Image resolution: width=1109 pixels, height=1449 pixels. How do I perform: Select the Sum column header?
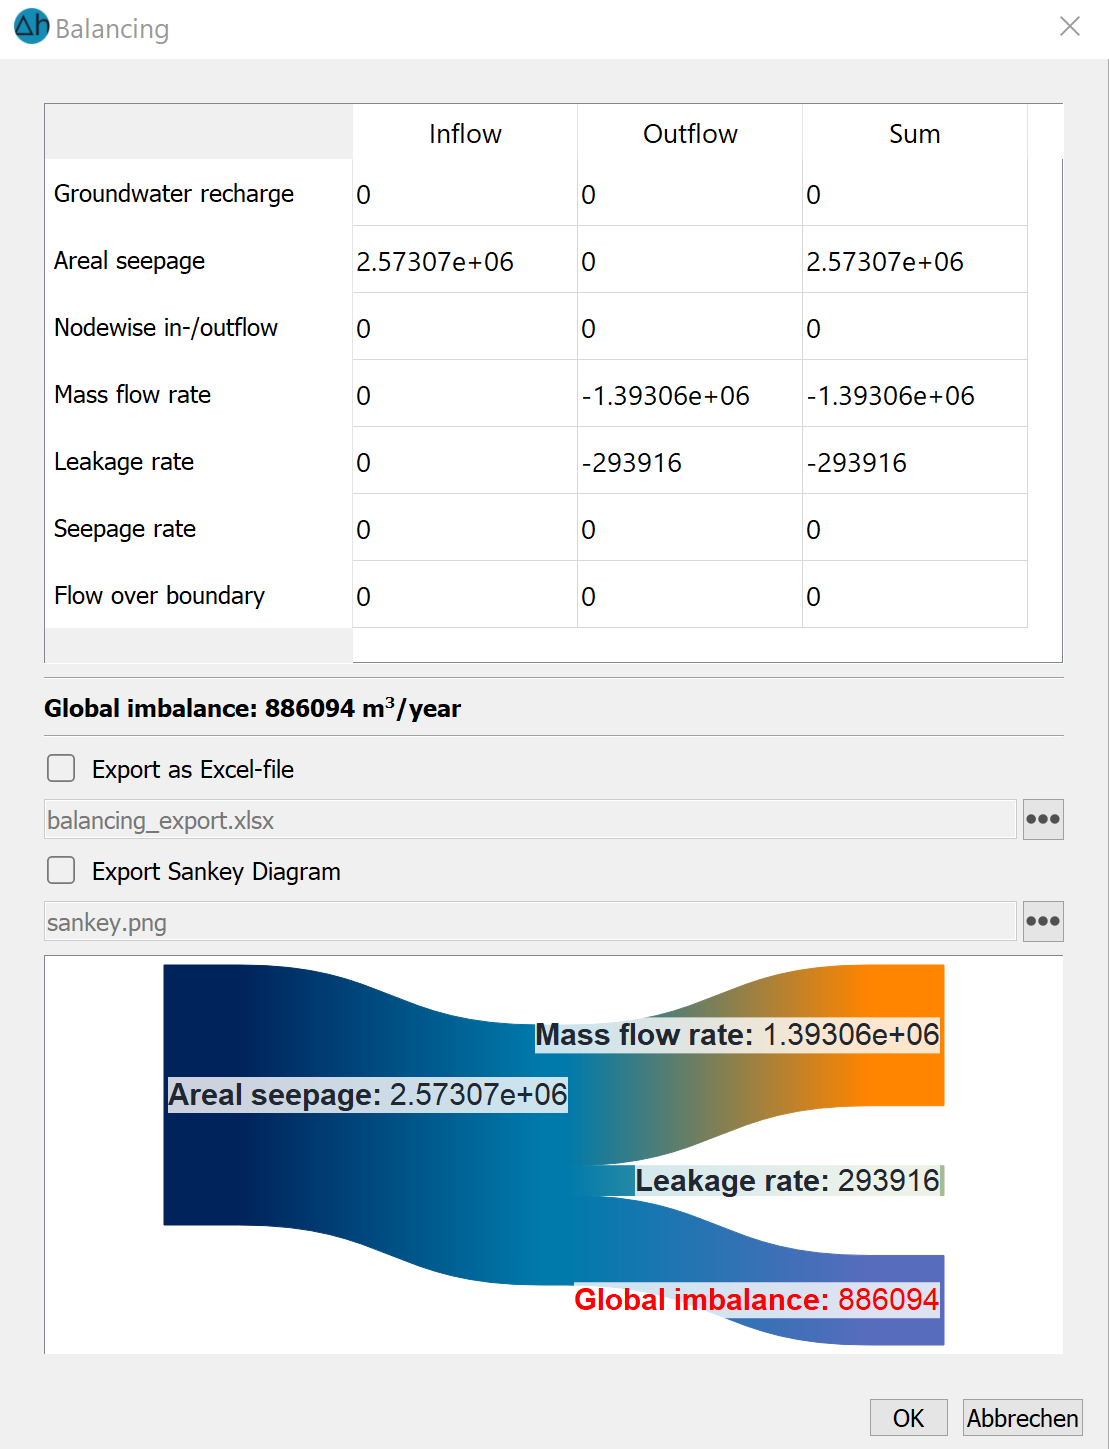click(915, 133)
